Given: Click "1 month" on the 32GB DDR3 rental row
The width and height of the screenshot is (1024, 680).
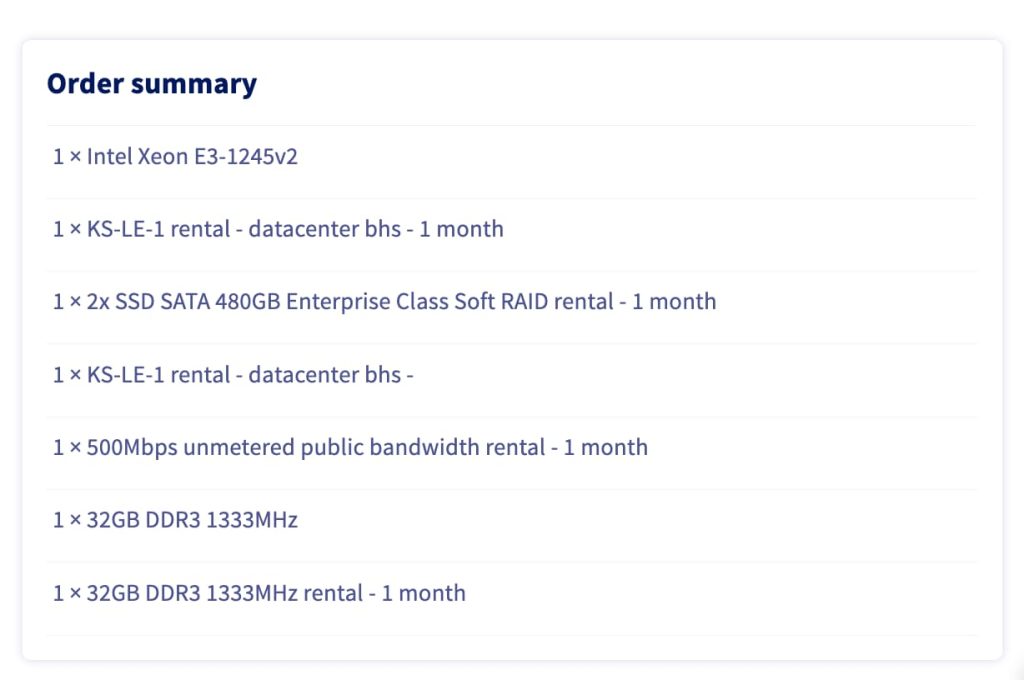Looking at the screenshot, I should pos(423,593).
